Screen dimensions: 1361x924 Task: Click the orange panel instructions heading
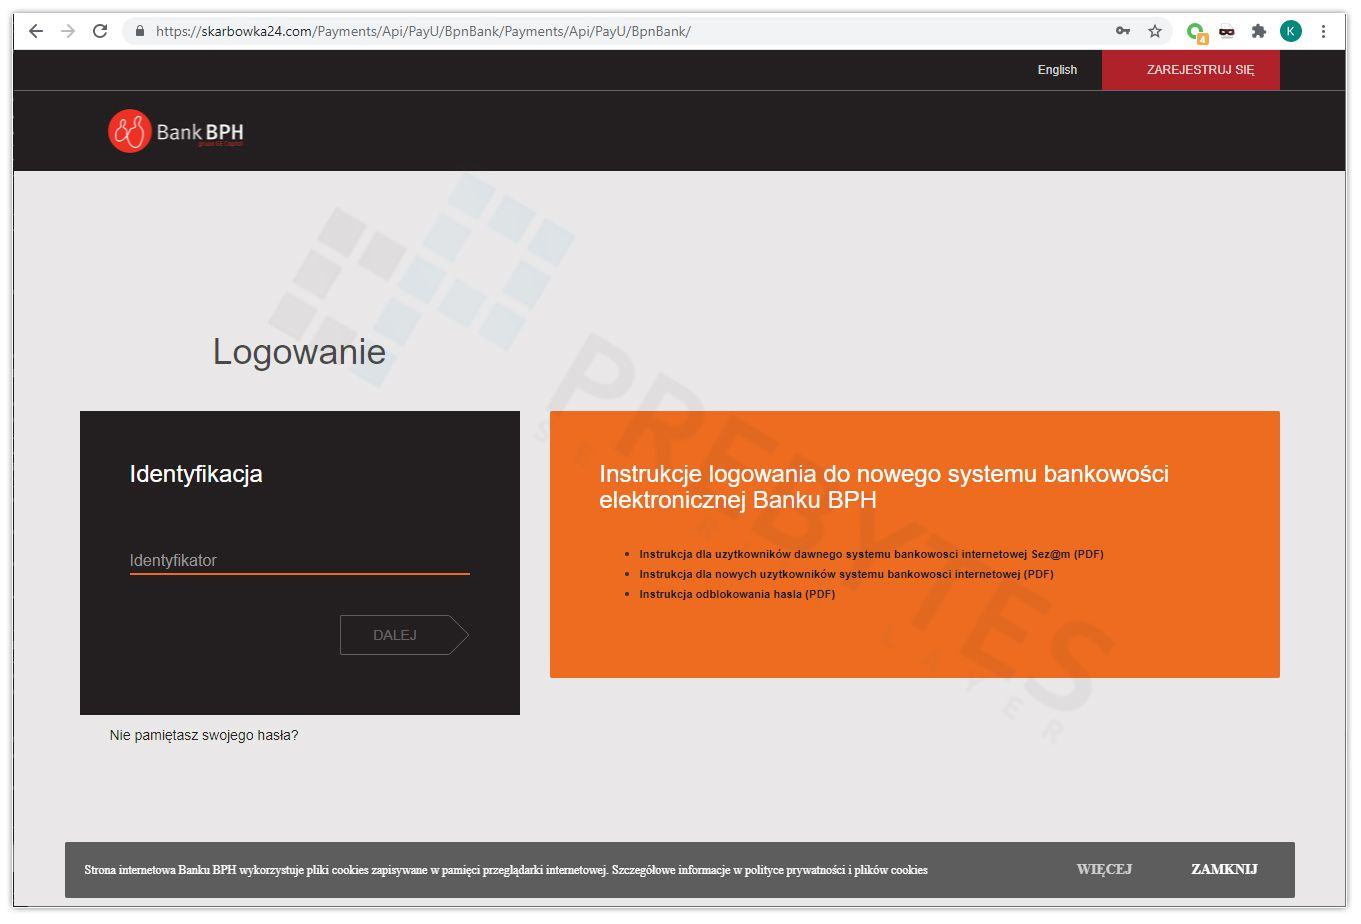(884, 487)
